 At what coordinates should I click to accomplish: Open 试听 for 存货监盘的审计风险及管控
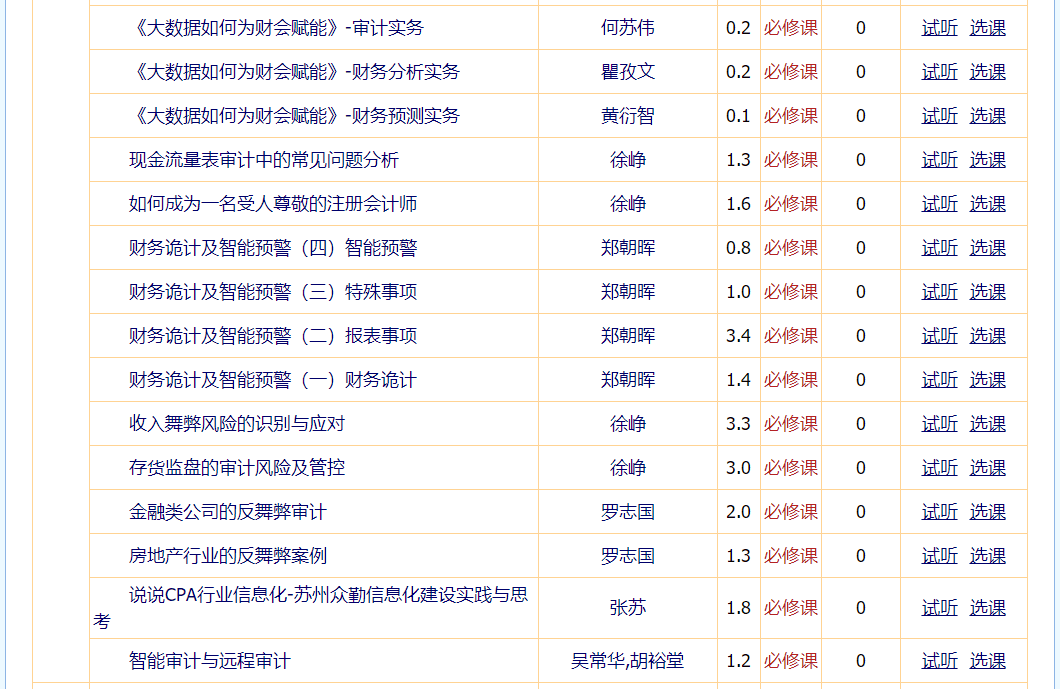pos(939,468)
